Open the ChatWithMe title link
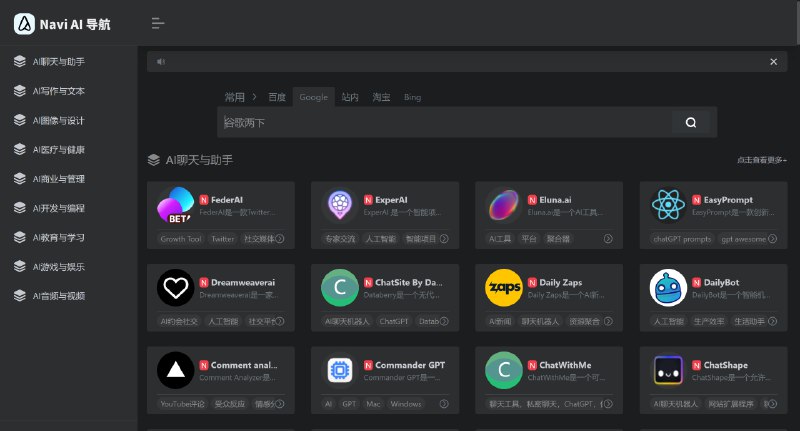The width and height of the screenshot is (800, 431). 565,365
